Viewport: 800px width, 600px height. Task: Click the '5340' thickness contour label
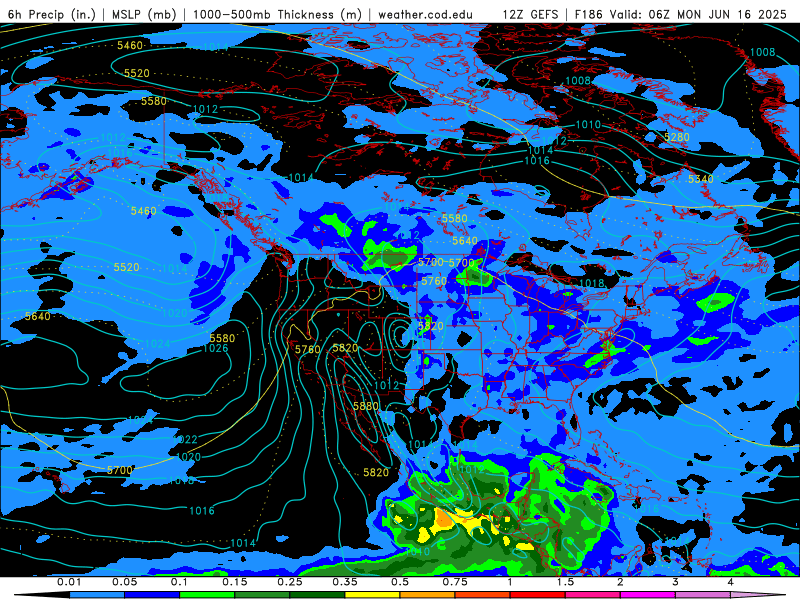coord(701,179)
